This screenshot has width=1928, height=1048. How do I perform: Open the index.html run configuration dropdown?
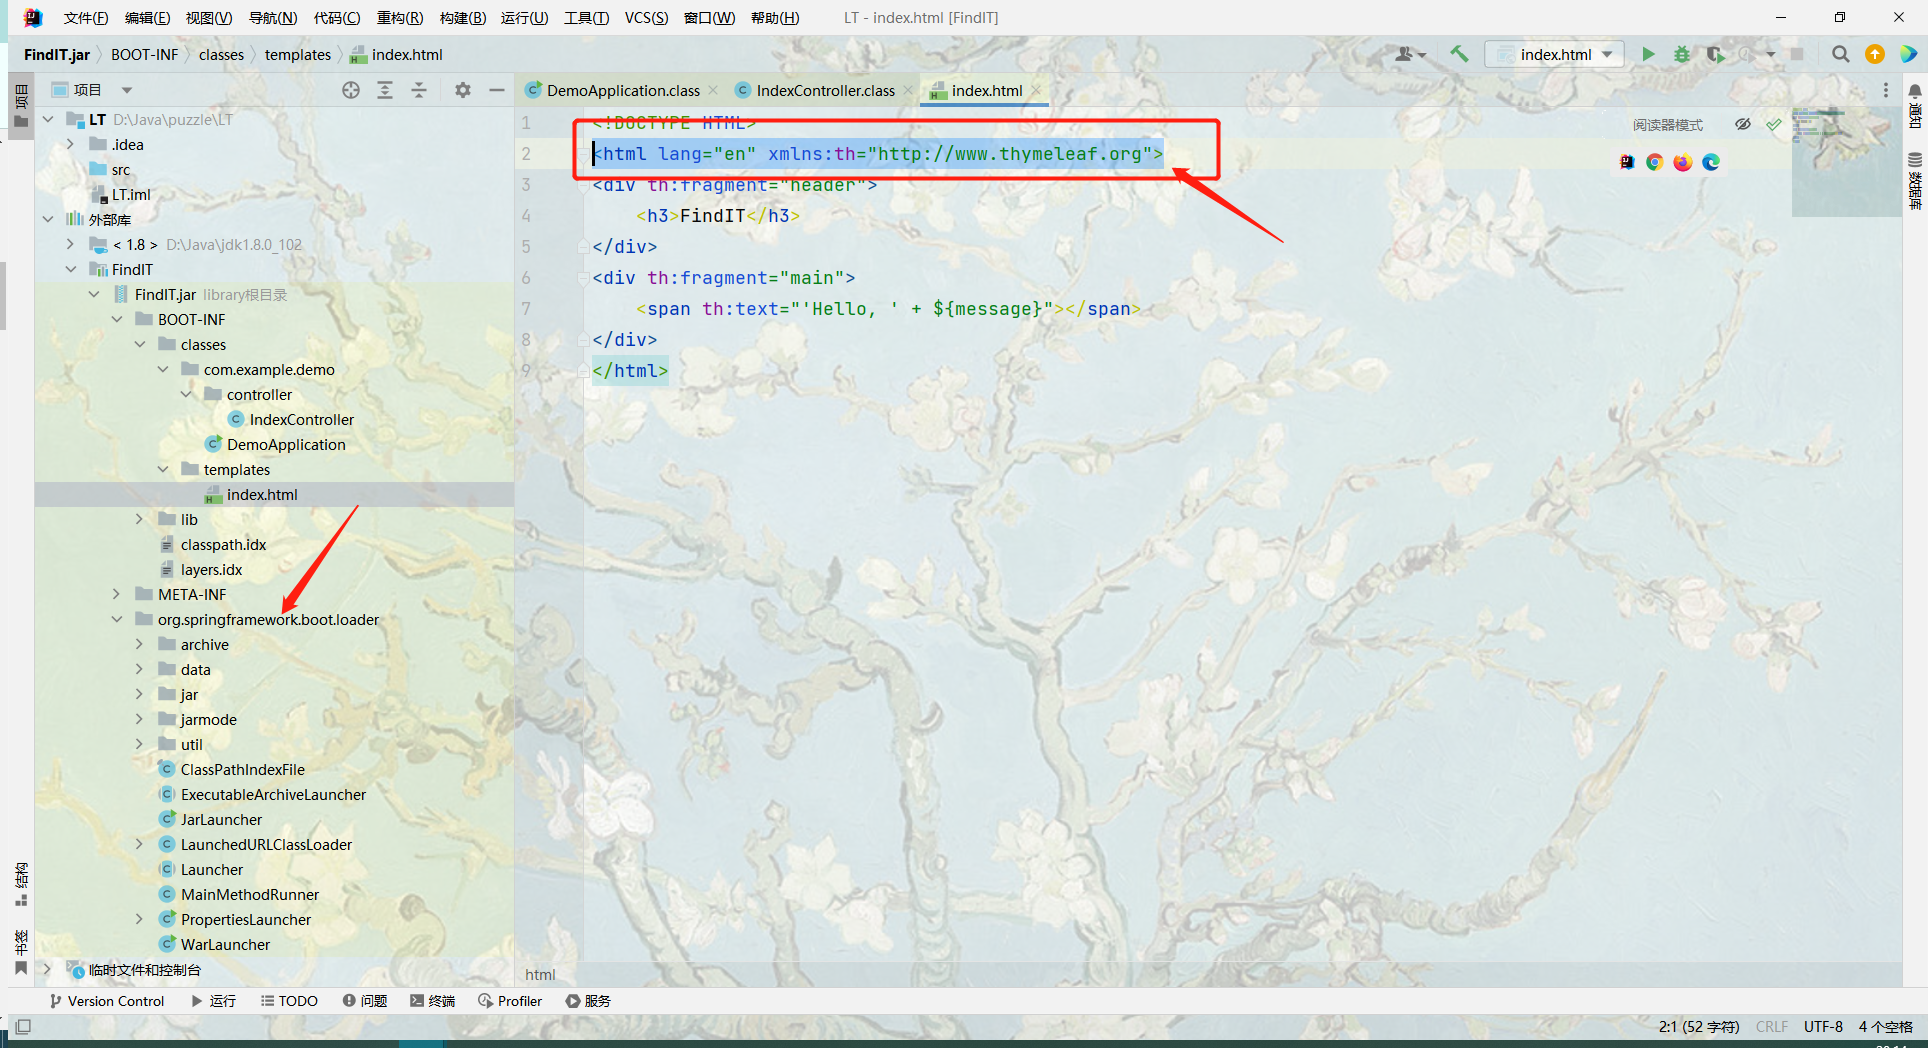pos(1554,54)
